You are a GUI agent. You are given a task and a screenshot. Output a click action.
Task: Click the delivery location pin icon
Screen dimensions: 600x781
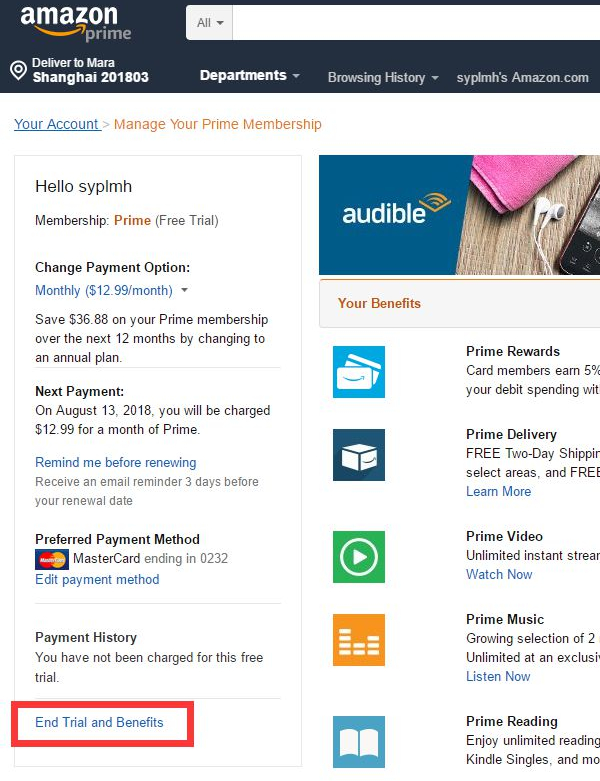18,70
